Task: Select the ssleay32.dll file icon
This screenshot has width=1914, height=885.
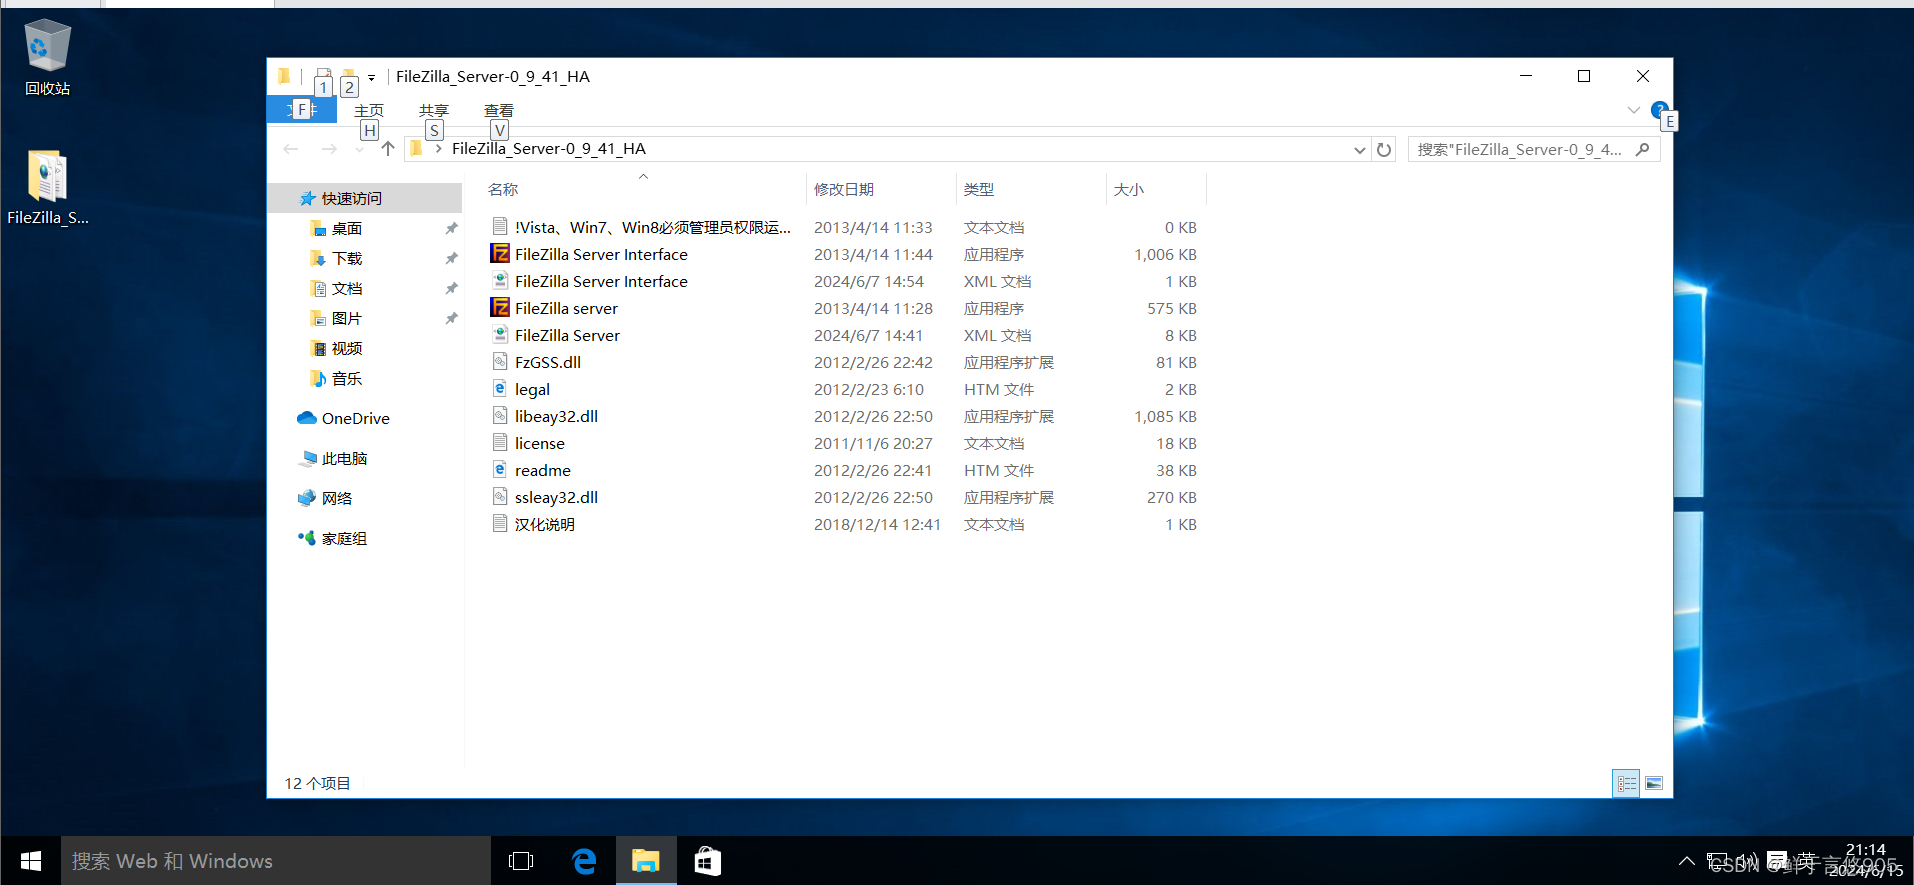Action: pos(500,497)
